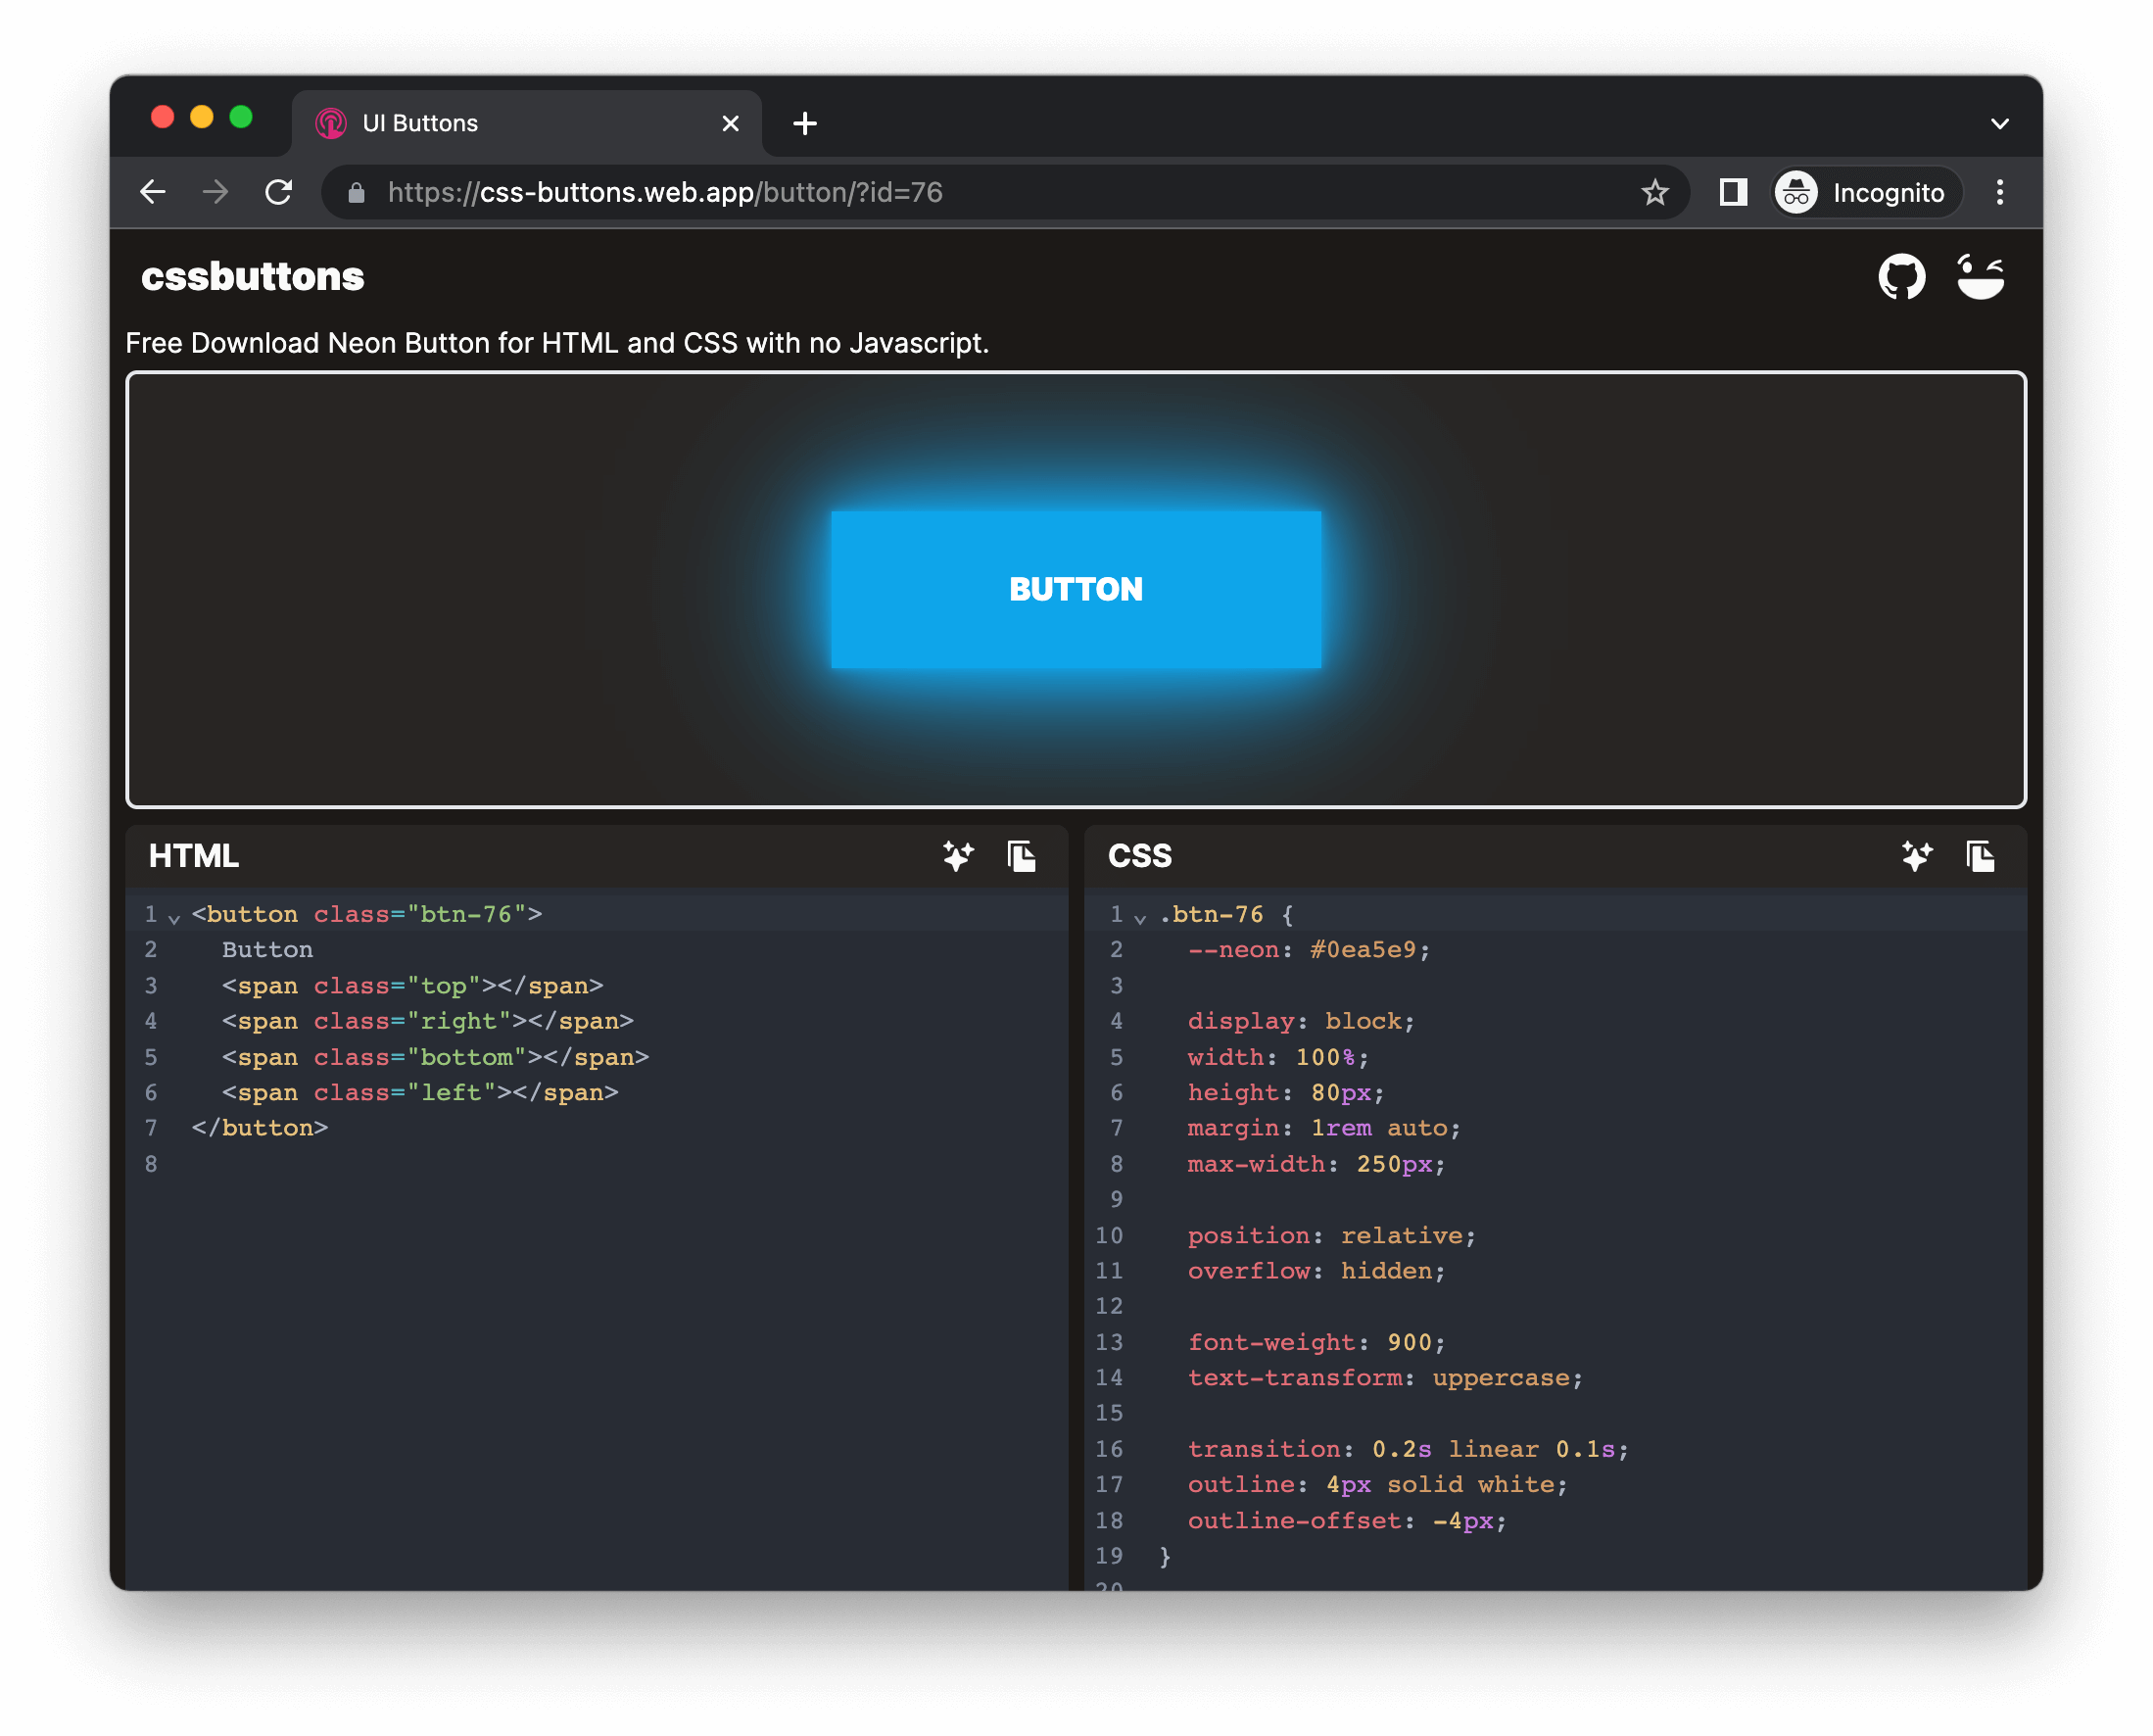Format HTML code with sparkle icon
The width and height of the screenshot is (2153, 1736).
pos(957,856)
